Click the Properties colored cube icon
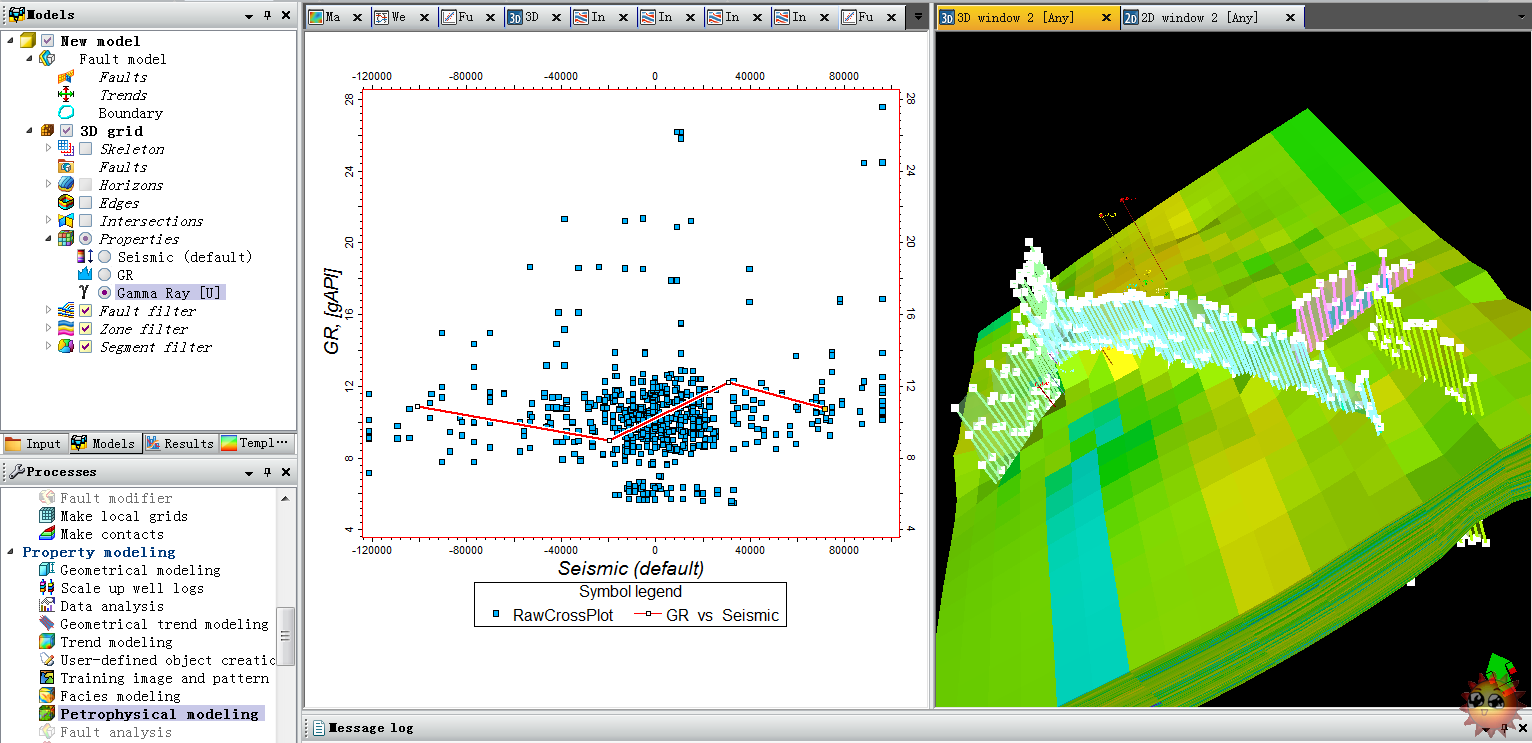The height and width of the screenshot is (743, 1532). pos(66,239)
